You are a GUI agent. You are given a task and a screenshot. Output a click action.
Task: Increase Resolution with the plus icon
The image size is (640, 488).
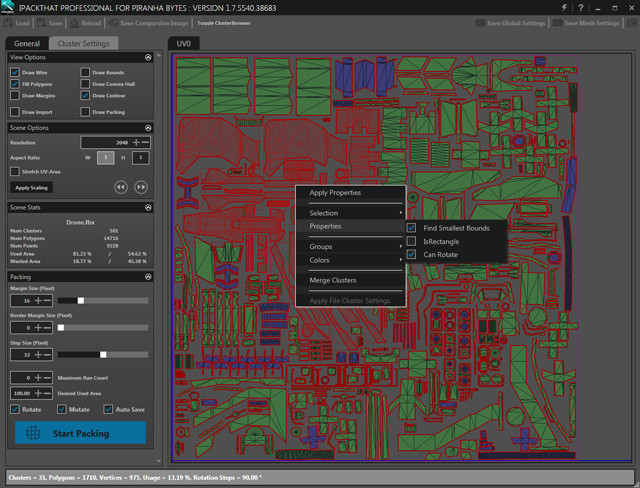(136, 143)
